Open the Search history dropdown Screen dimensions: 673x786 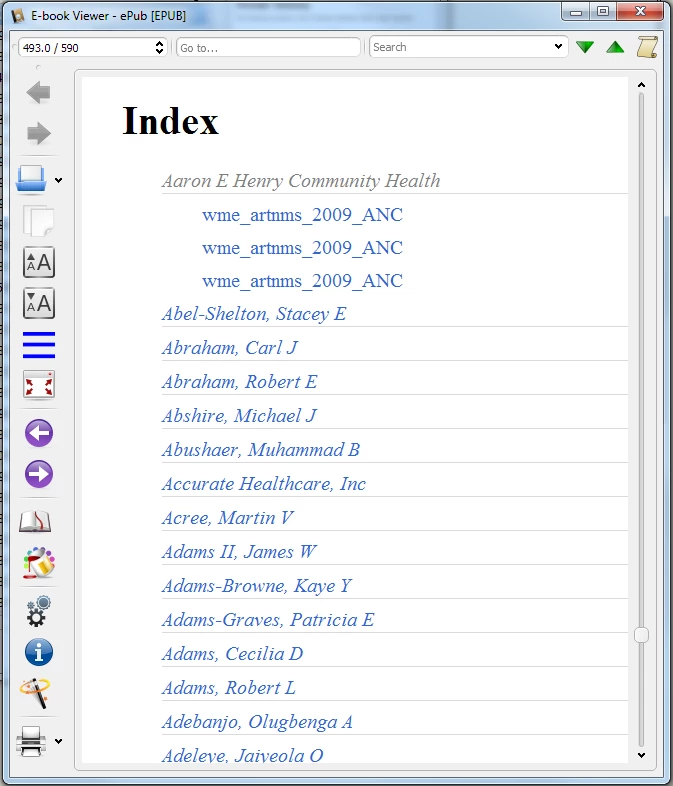tap(558, 47)
